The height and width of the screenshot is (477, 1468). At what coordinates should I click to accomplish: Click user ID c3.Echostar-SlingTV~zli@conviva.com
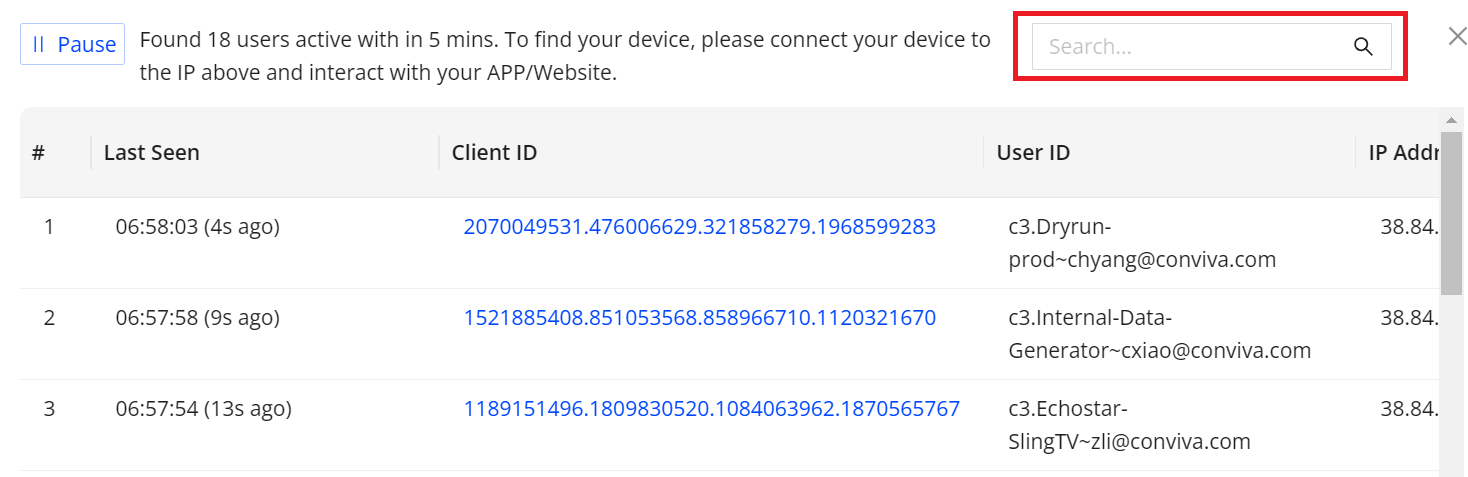[x=1128, y=425]
